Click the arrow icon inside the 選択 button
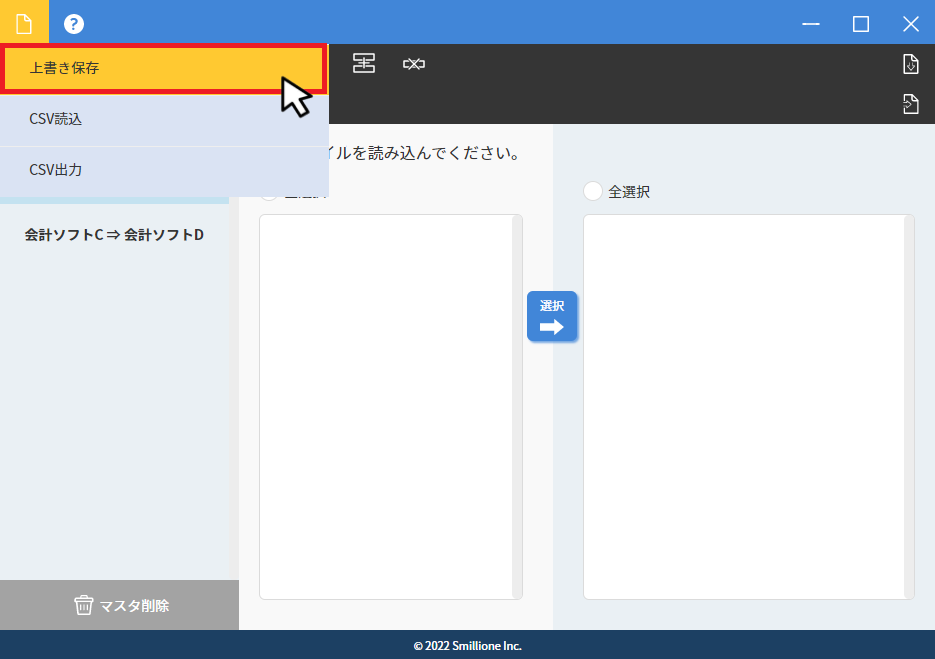The image size is (935, 659). coord(553,327)
